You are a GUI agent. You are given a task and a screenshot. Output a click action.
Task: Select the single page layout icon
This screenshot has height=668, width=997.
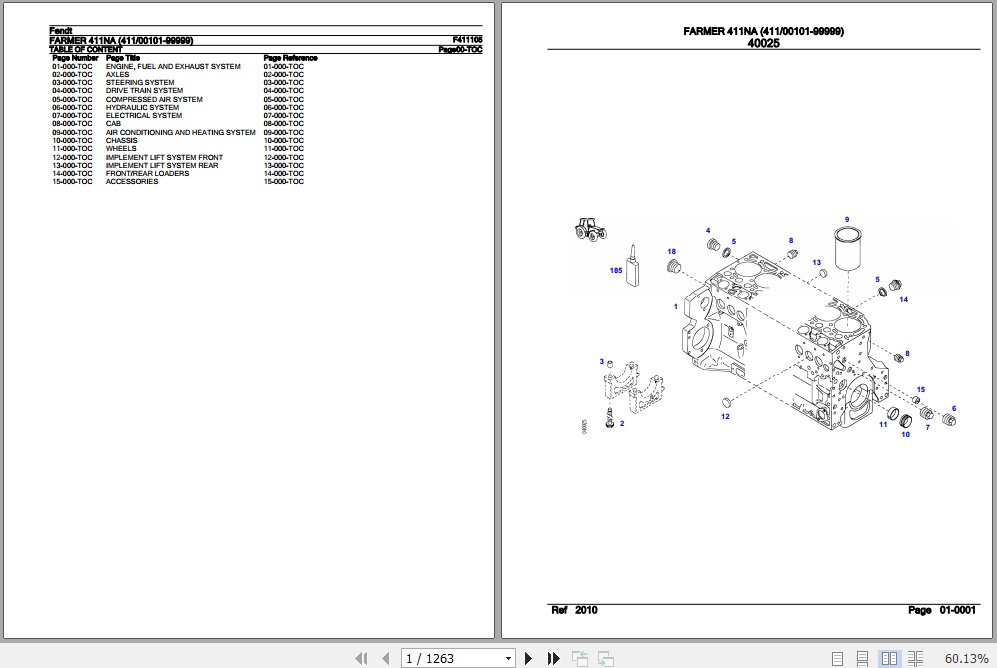point(838,658)
